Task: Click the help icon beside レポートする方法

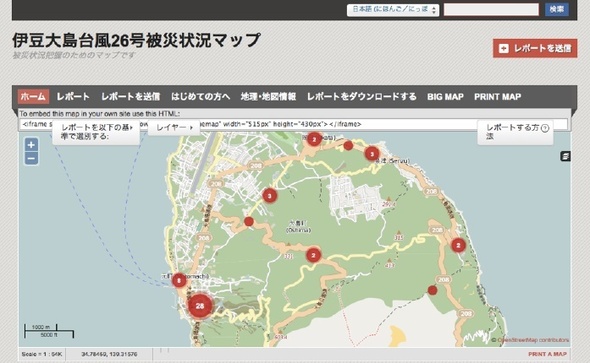Action: 545,128
